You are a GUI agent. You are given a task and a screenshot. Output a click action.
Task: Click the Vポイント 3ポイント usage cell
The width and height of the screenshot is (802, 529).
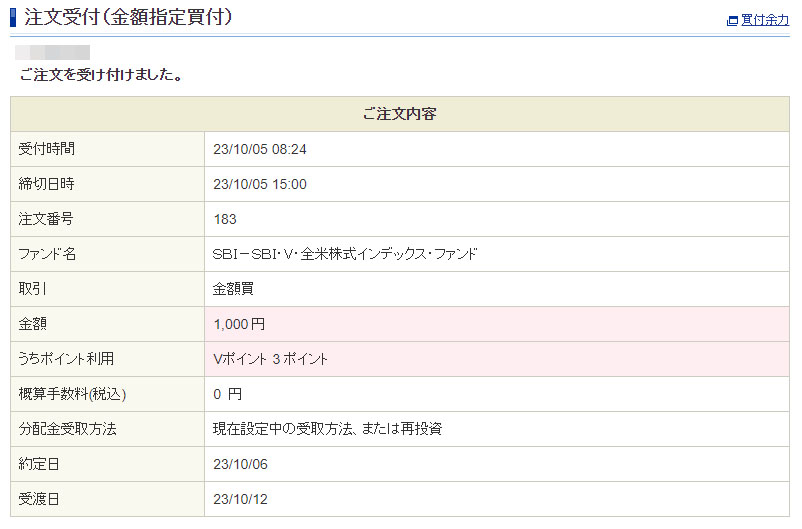pyautogui.click(x=271, y=359)
